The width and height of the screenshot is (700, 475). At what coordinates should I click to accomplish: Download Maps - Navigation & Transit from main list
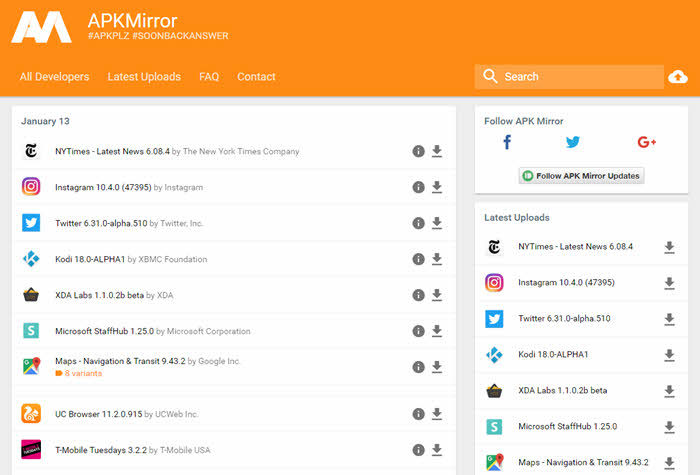(437, 367)
